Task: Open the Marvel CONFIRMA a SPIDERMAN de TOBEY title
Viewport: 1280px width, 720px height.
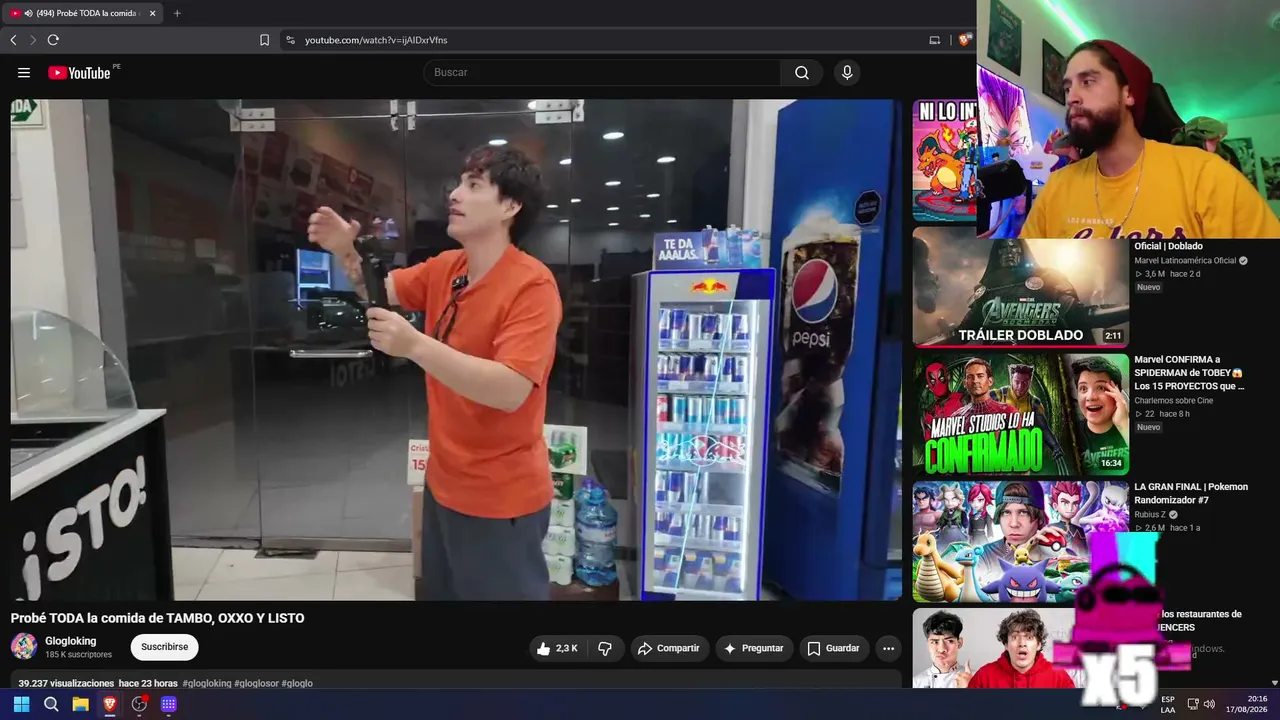Action: 1189,372
